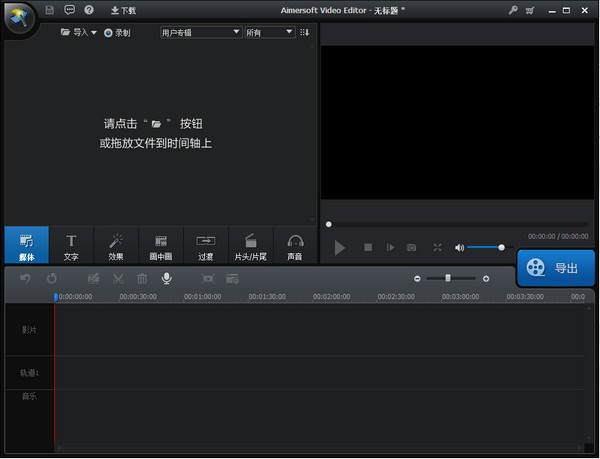Viewport: 600px width, 459px height.
Task: Click the scissors split tool
Action: point(118,278)
